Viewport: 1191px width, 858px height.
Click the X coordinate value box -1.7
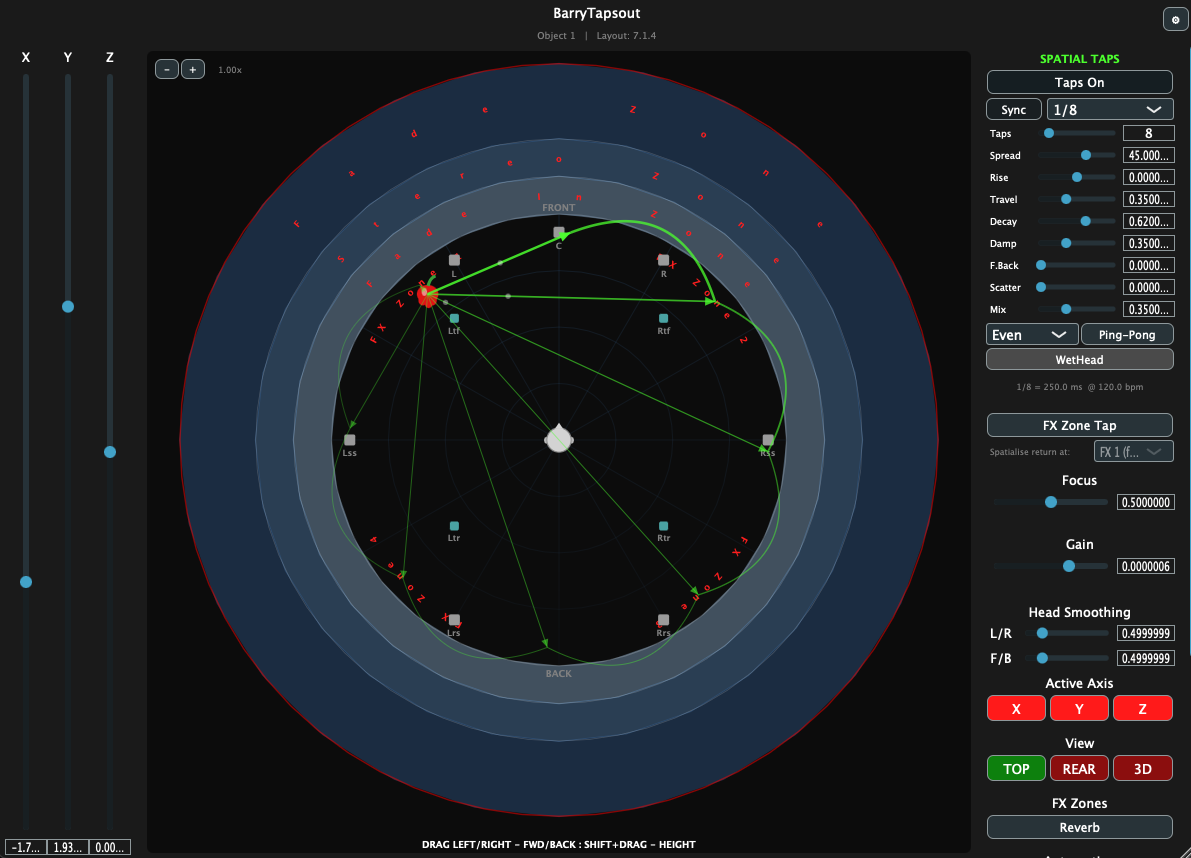[x=26, y=847]
